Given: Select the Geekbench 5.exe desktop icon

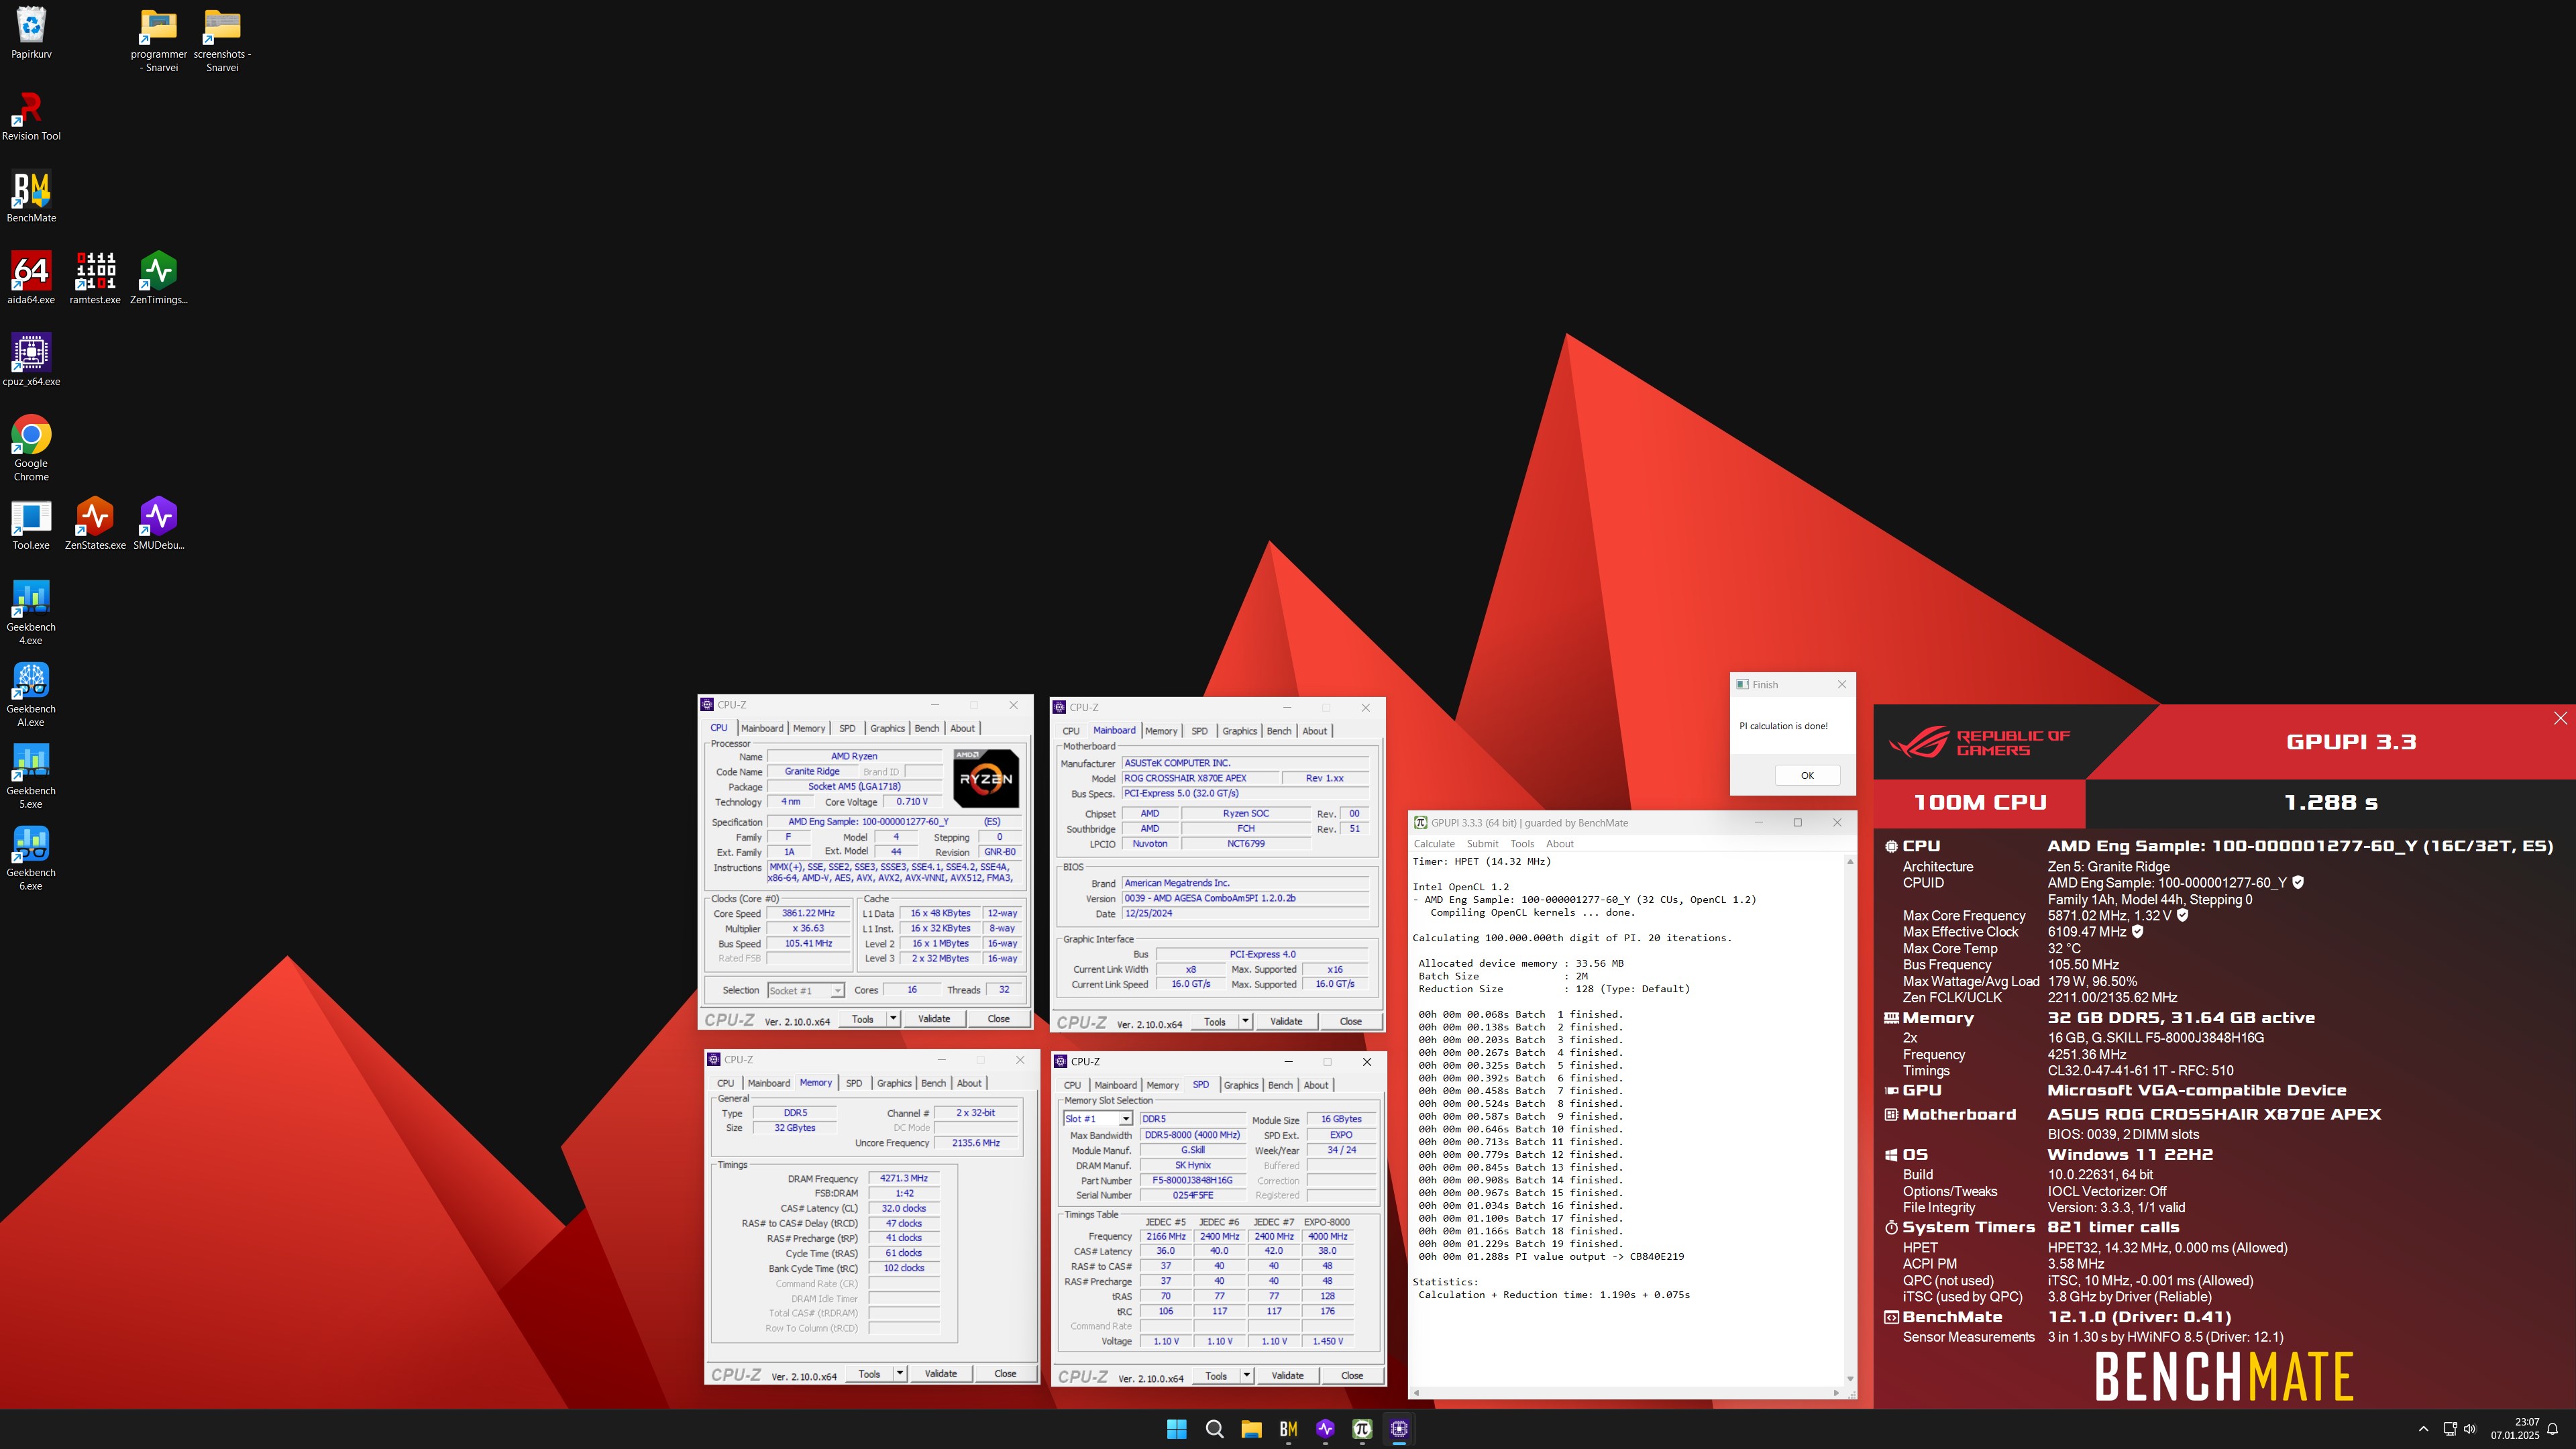Looking at the screenshot, I should coord(31,777).
